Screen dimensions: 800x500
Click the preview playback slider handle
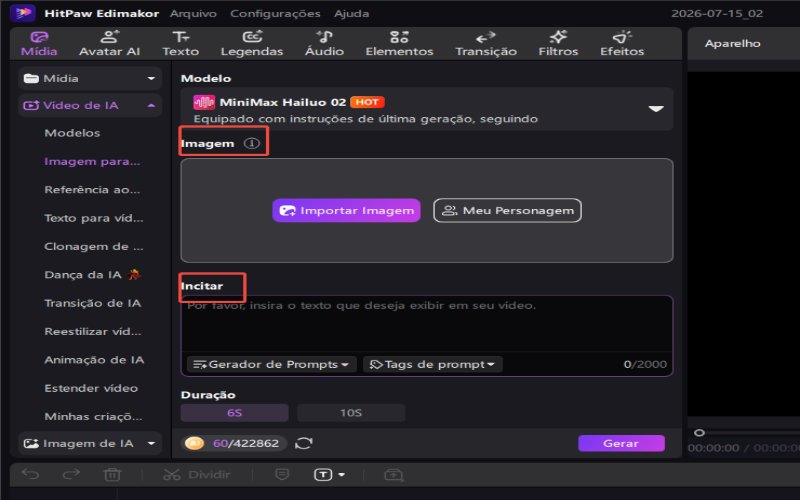click(699, 433)
